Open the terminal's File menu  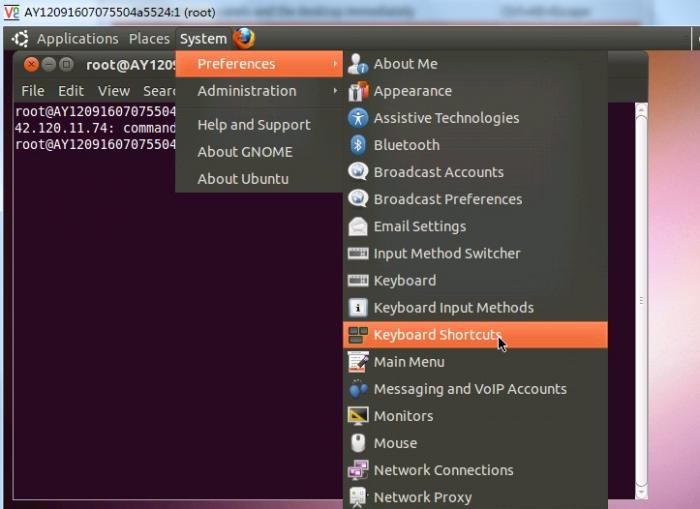click(x=32, y=91)
